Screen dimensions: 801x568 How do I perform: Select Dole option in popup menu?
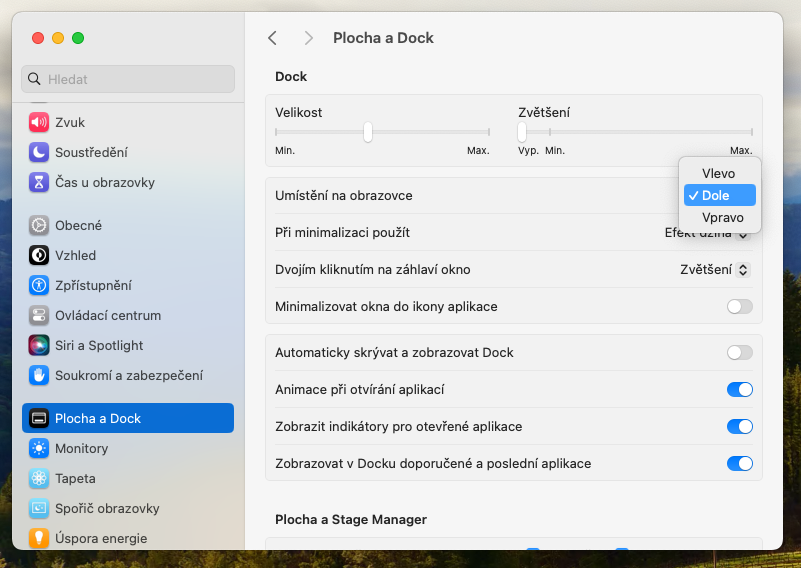pyautogui.click(x=718, y=195)
